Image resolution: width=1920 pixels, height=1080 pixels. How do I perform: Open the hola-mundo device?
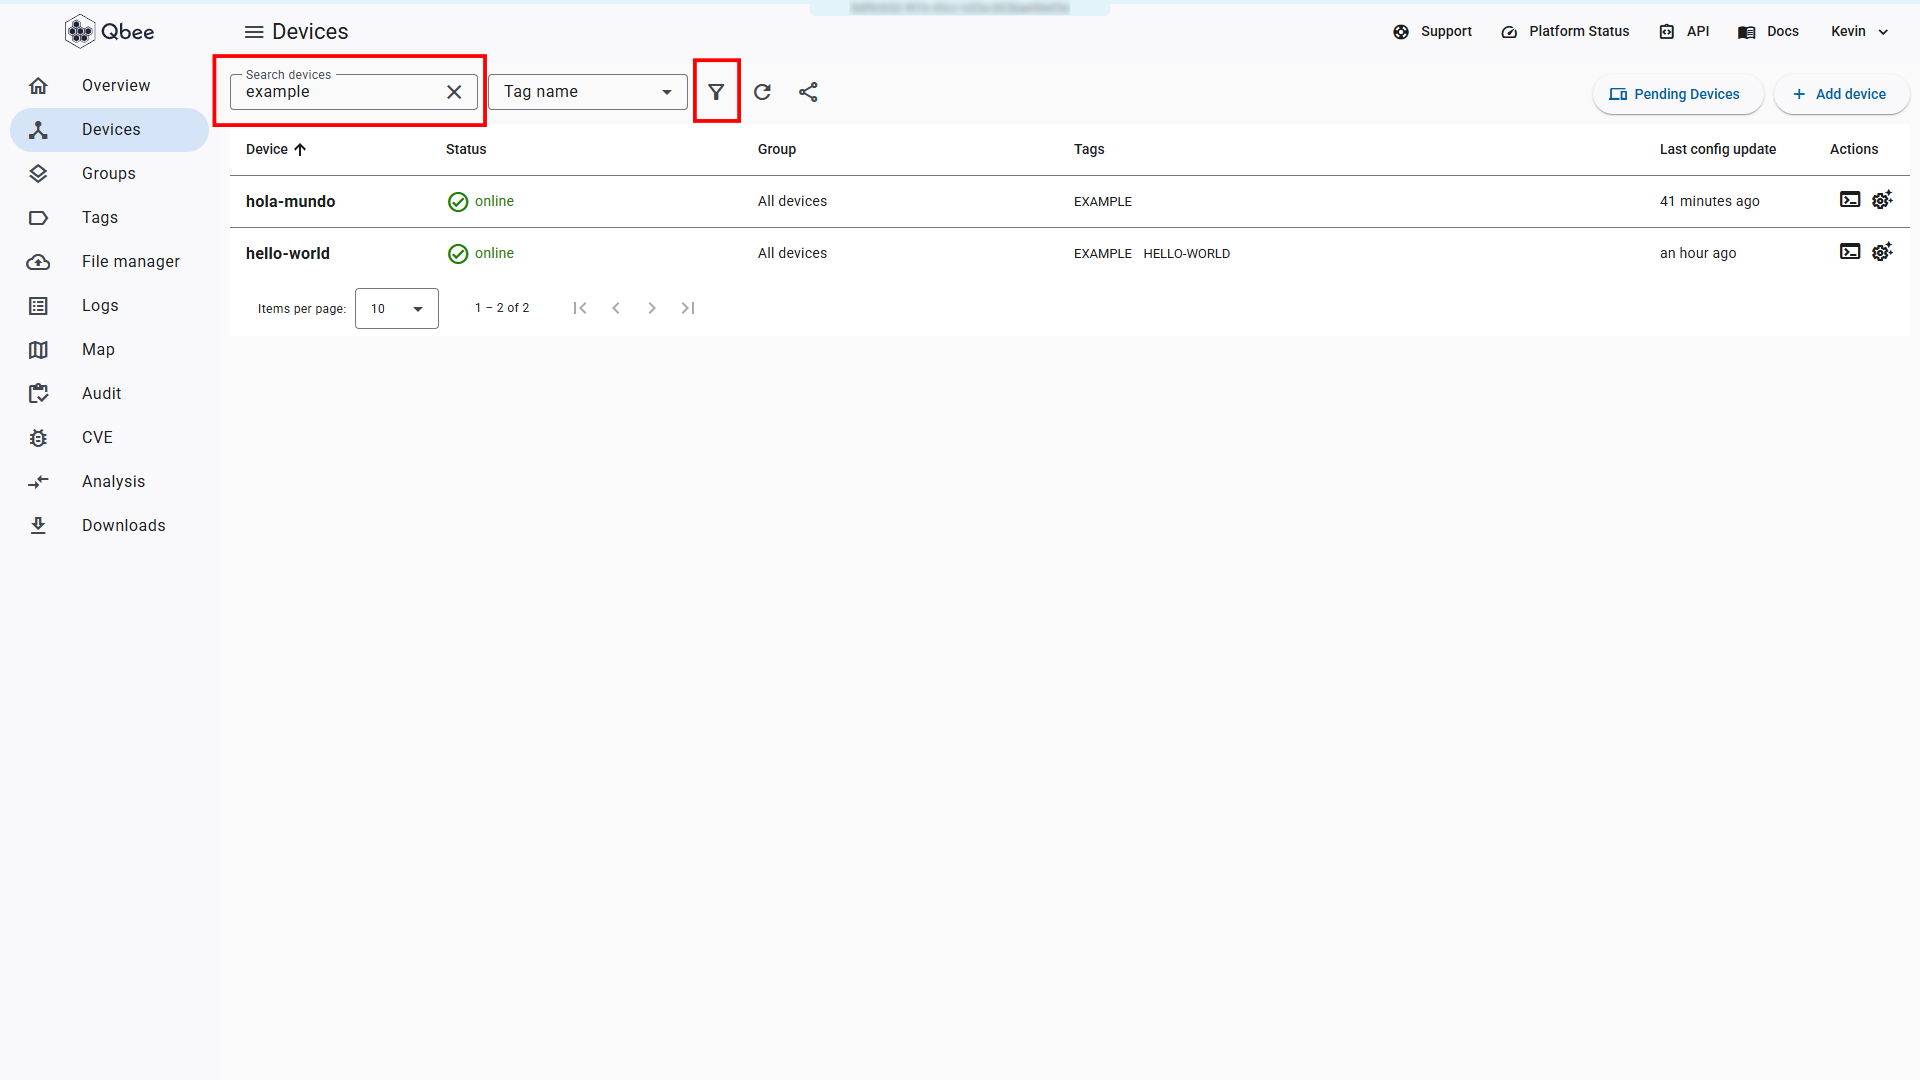(x=290, y=202)
